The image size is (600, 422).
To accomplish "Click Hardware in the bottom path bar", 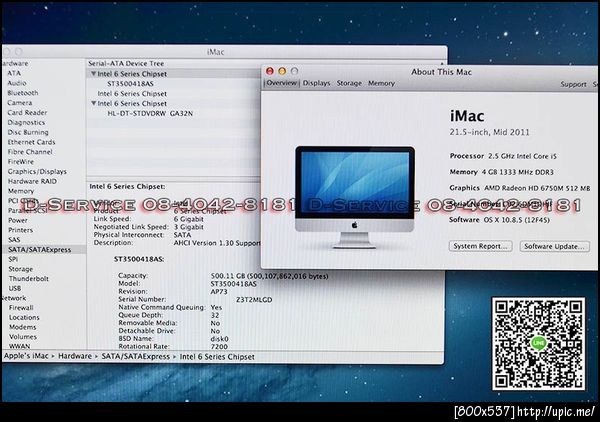I will click(x=75, y=356).
